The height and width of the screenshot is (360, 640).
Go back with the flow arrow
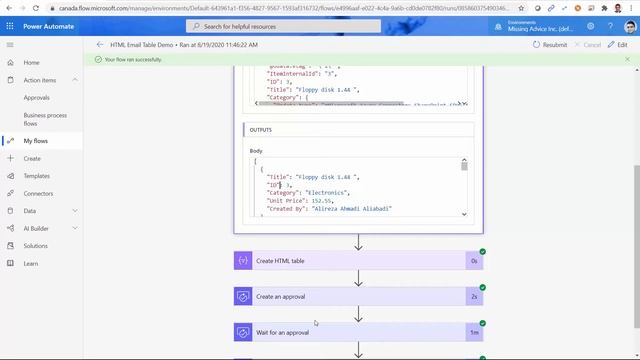[100, 44]
